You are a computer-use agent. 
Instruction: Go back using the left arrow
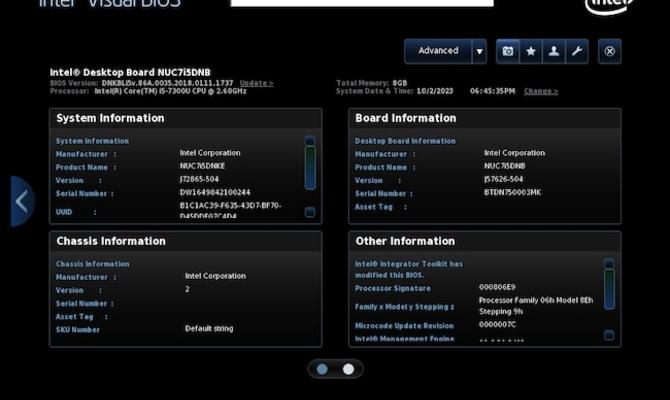(22, 201)
